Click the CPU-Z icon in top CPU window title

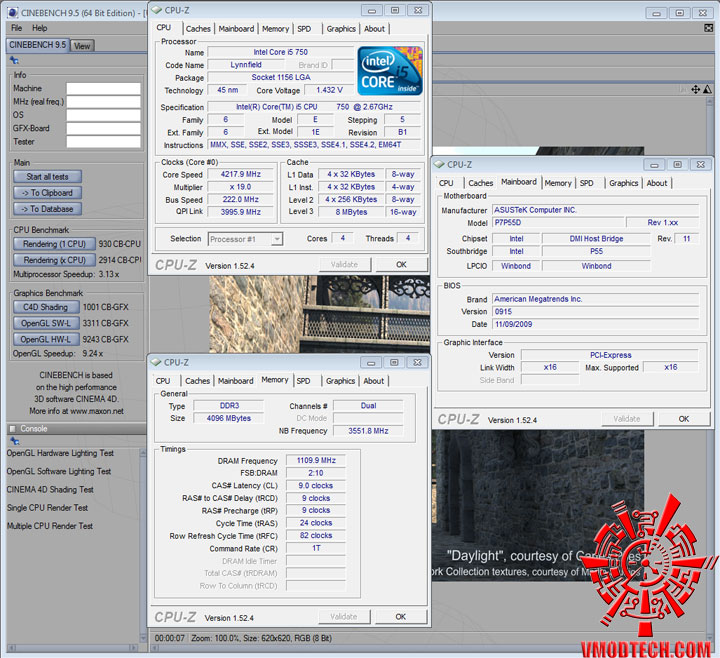click(x=157, y=10)
